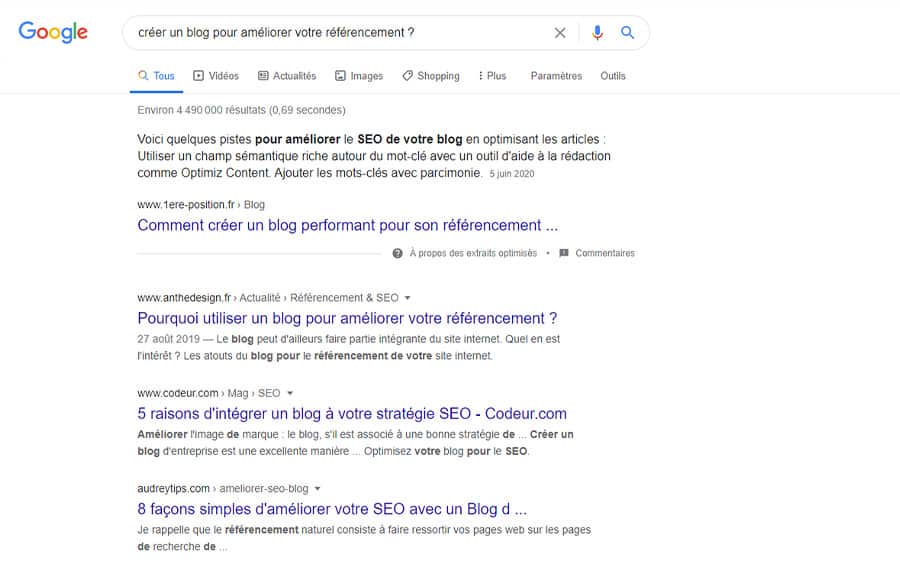Open '8 façons simples d'améliorer' result
The image size is (900, 563).
(x=332, y=508)
